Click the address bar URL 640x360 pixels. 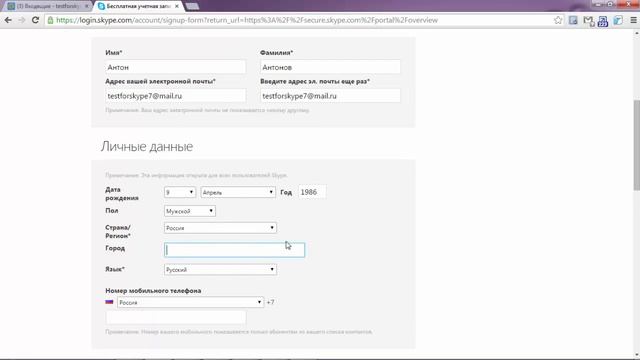click(247, 20)
